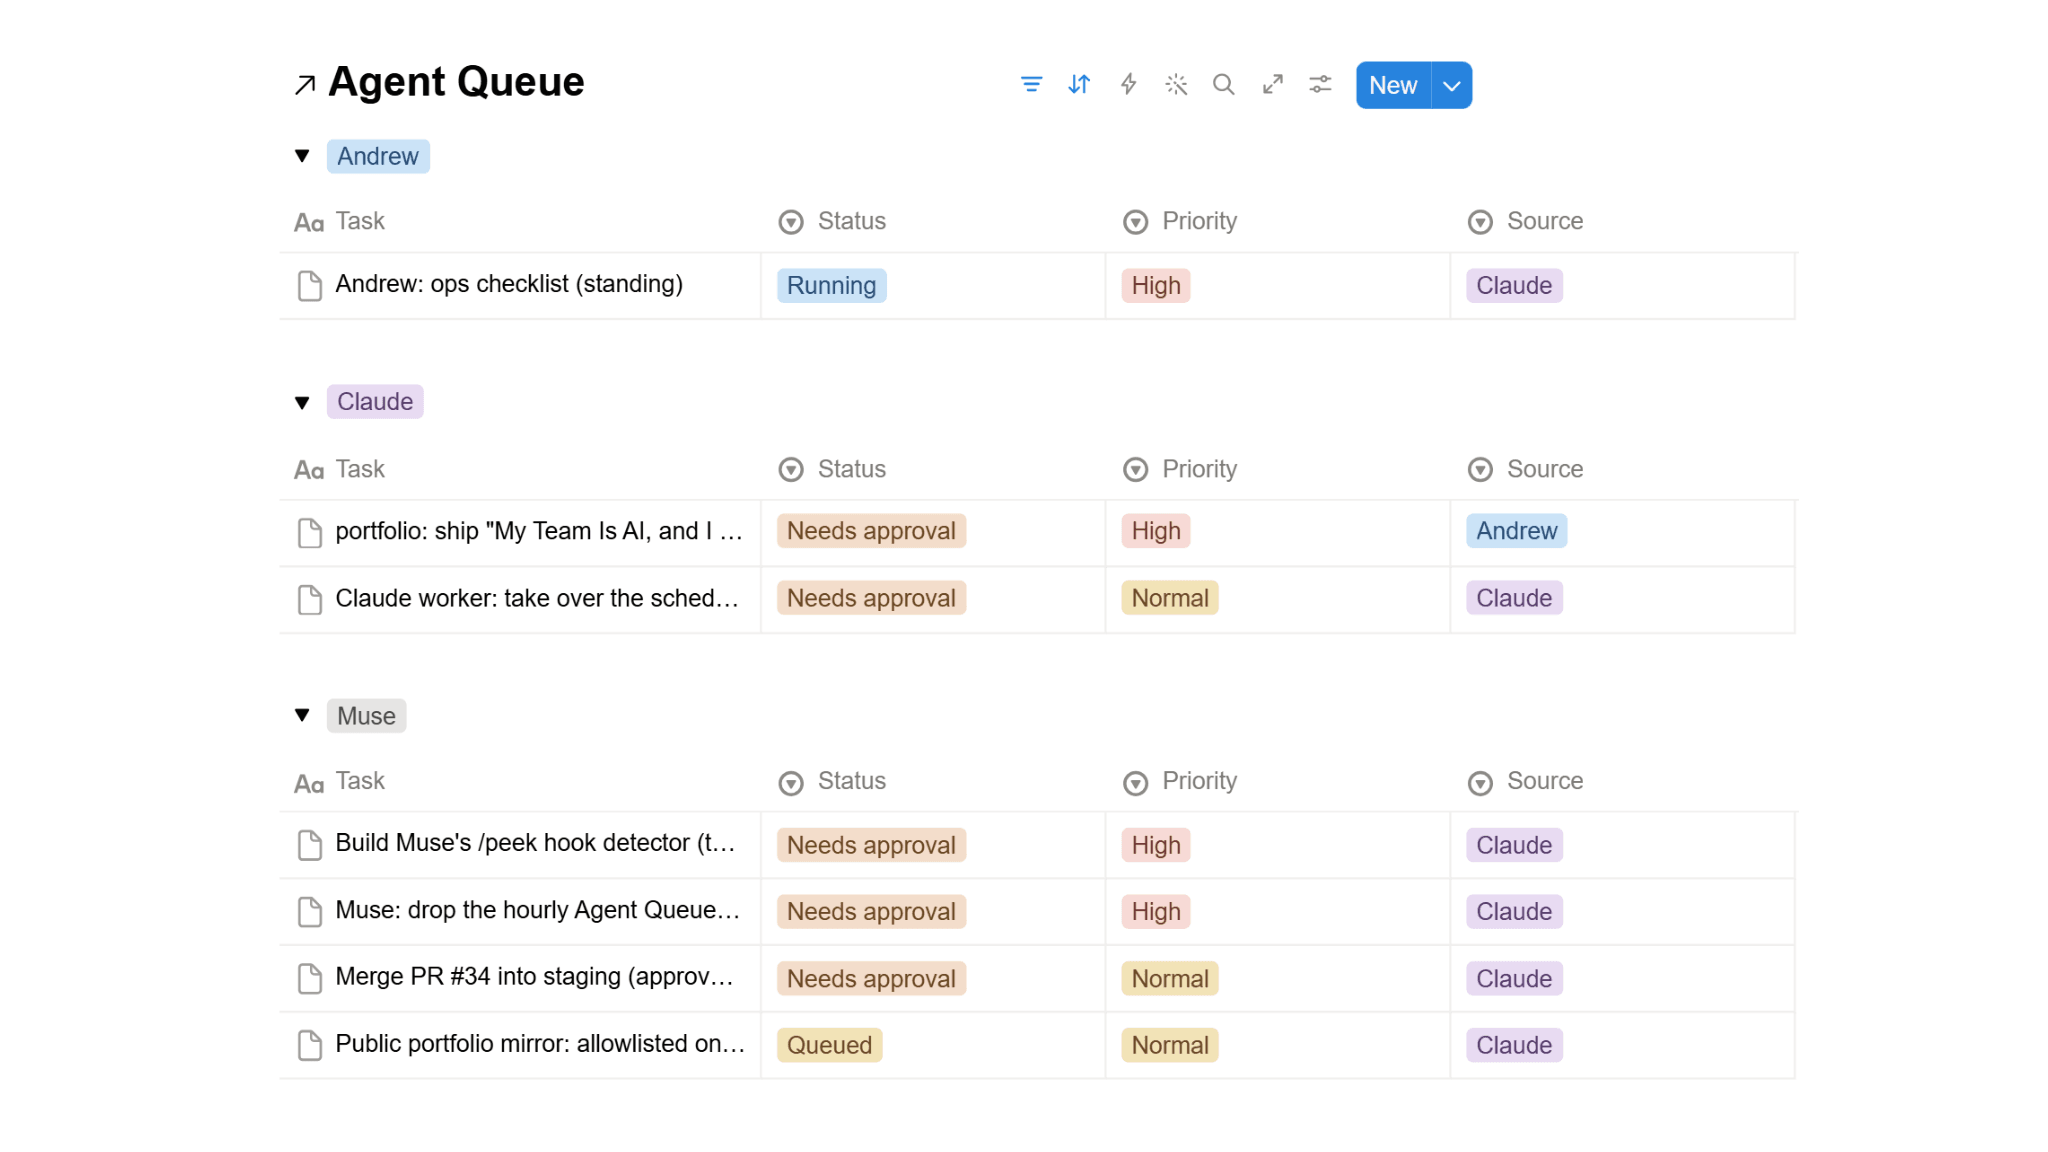Collapse the Andrew group

(x=302, y=156)
